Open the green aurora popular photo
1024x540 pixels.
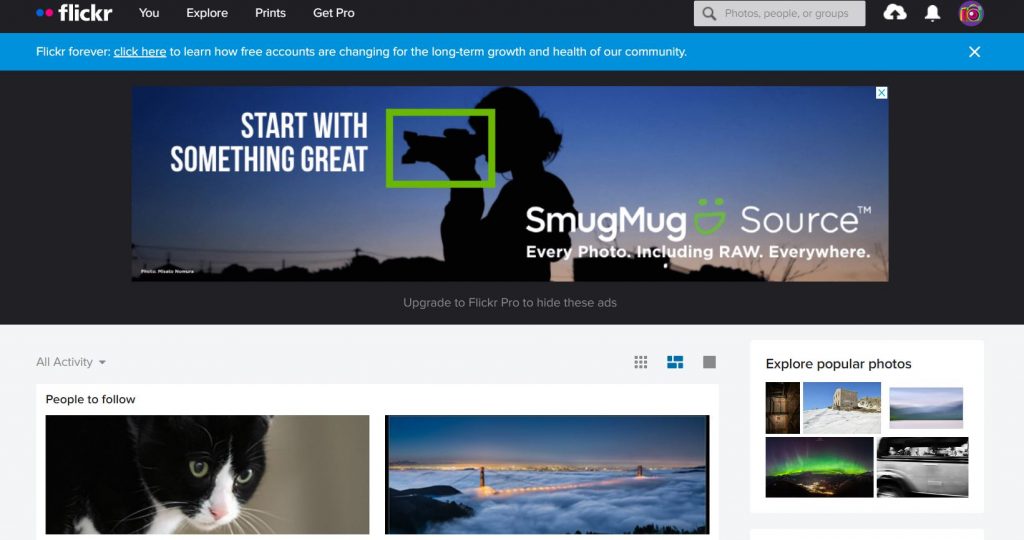click(820, 468)
